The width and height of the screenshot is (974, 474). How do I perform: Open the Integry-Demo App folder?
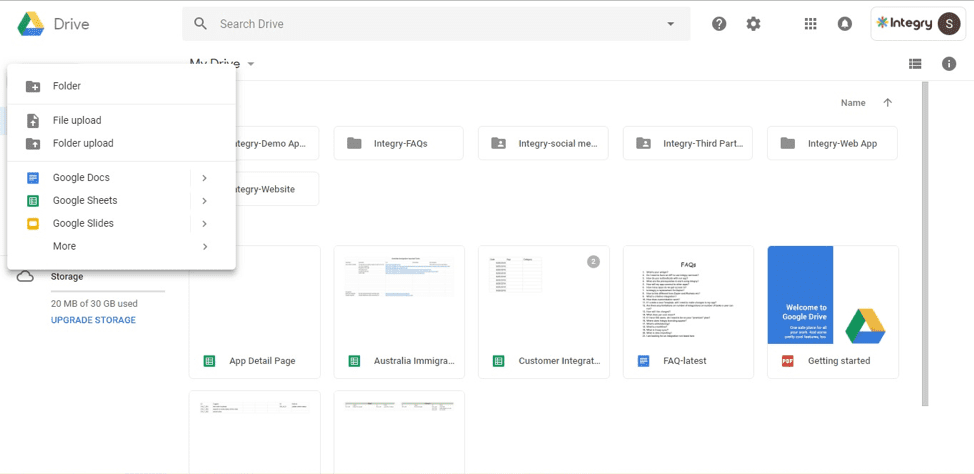point(276,144)
